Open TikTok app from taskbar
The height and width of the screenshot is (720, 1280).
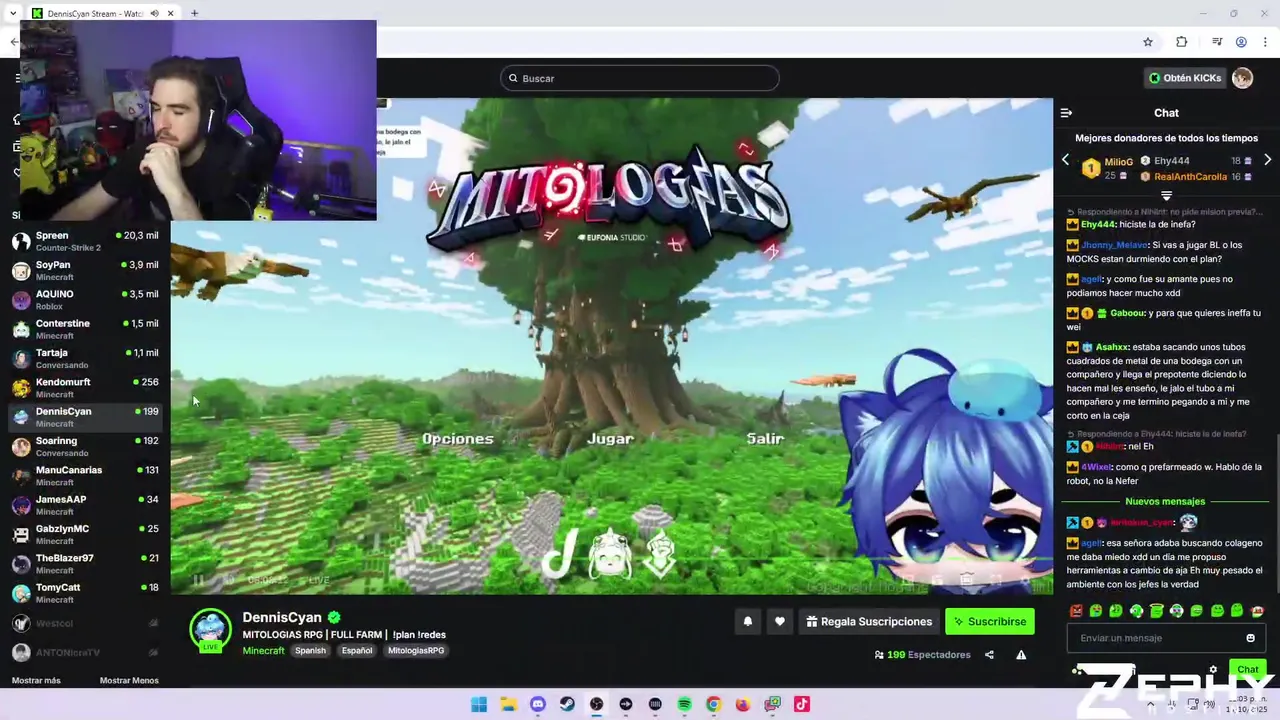pyautogui.click(x=801, y=704)
